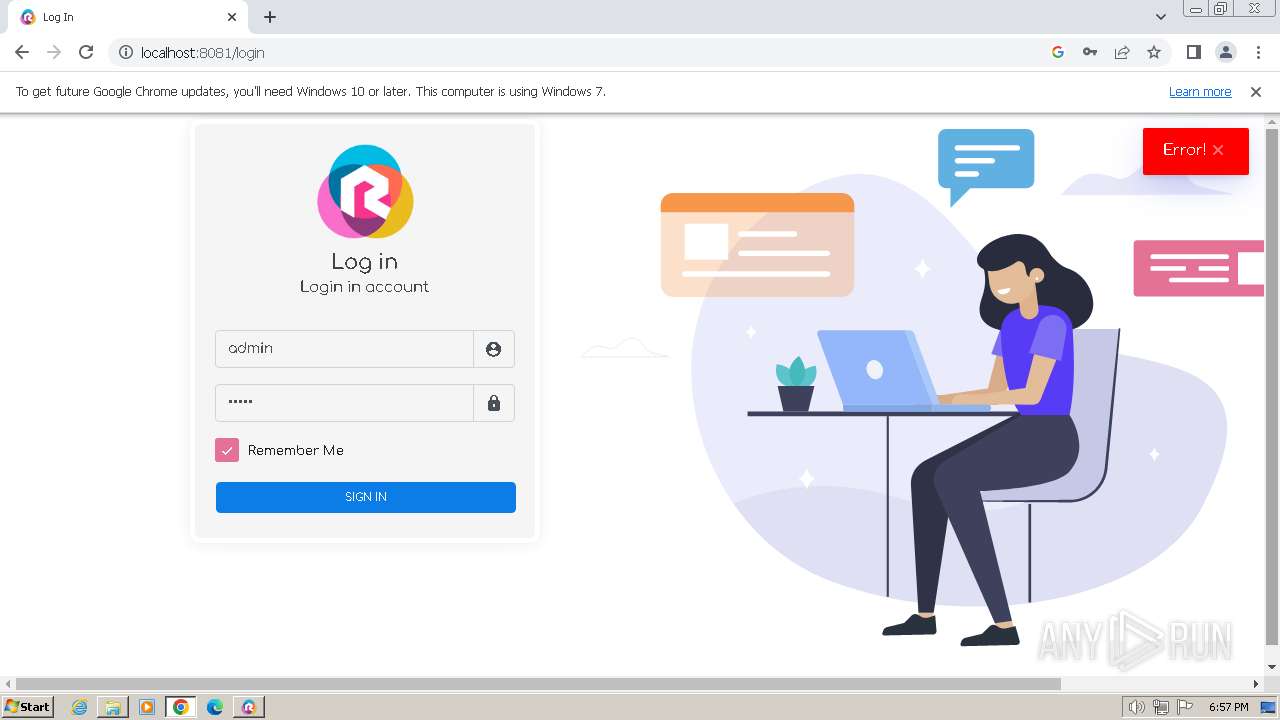The width and height of the screenshot is (1280, 720).
Task: Click the volume speaker tray icon
Action: [1136, 707]
